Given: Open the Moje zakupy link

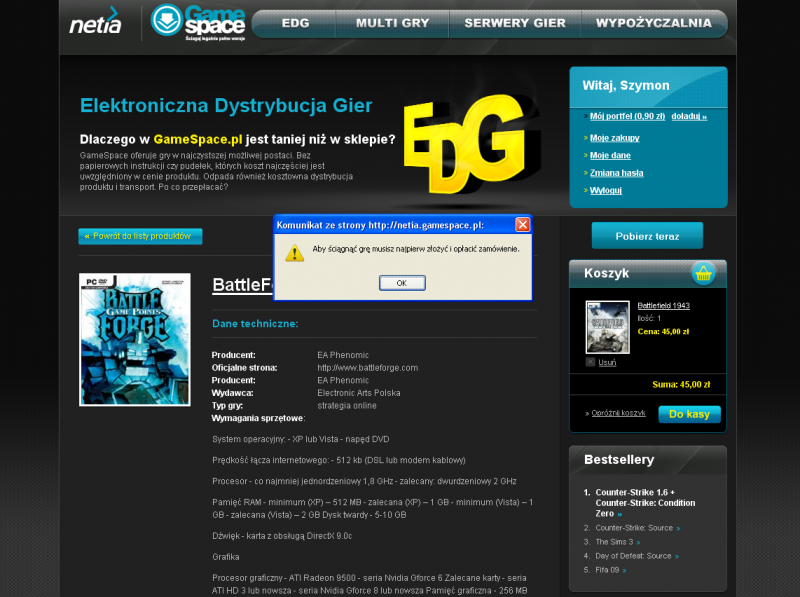Looking at the screenshot, I should tap(614, 138).
